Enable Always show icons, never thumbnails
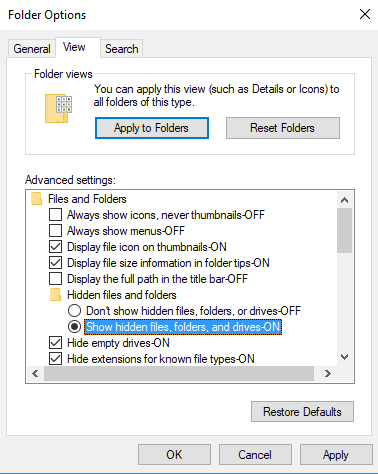Image resolution: width=378 pixels, height=474 pixels. 55,215
